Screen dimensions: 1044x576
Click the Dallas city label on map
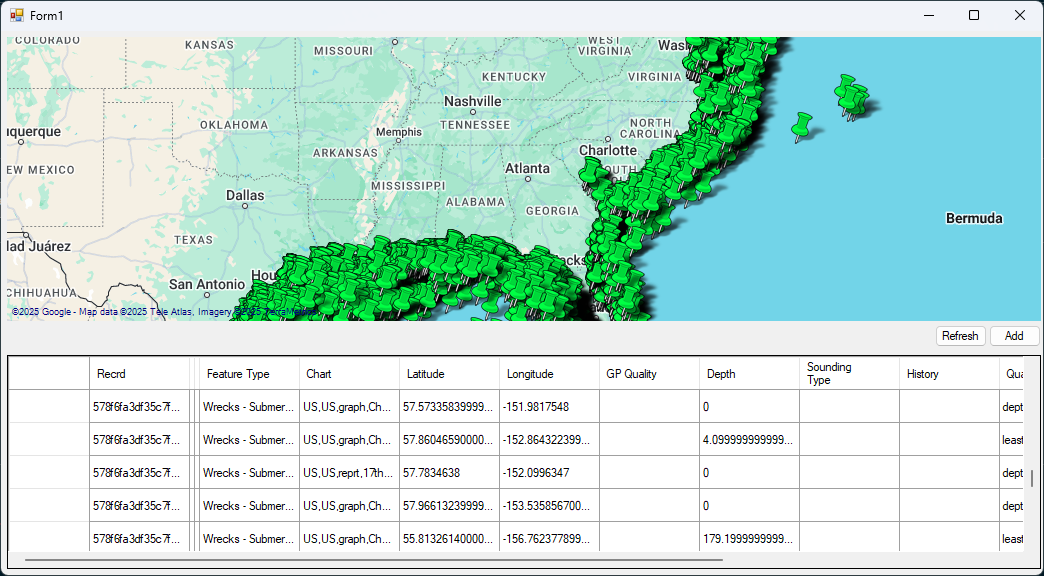pyautogui.click(x=245, y=195)
